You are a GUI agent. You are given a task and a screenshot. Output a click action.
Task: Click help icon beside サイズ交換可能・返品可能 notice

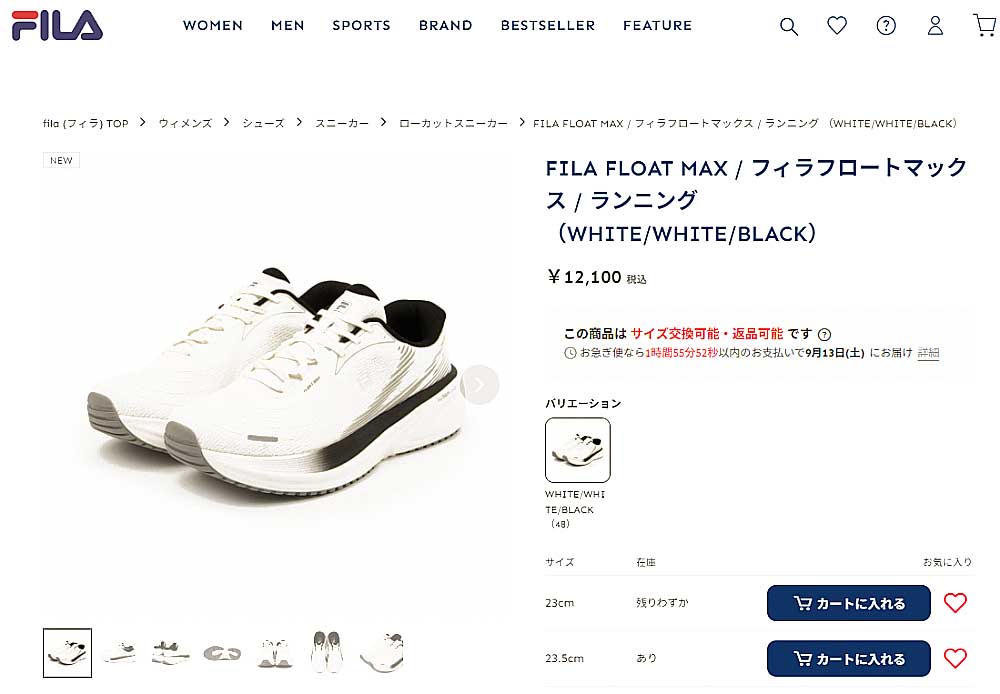(x=824, y=334)
